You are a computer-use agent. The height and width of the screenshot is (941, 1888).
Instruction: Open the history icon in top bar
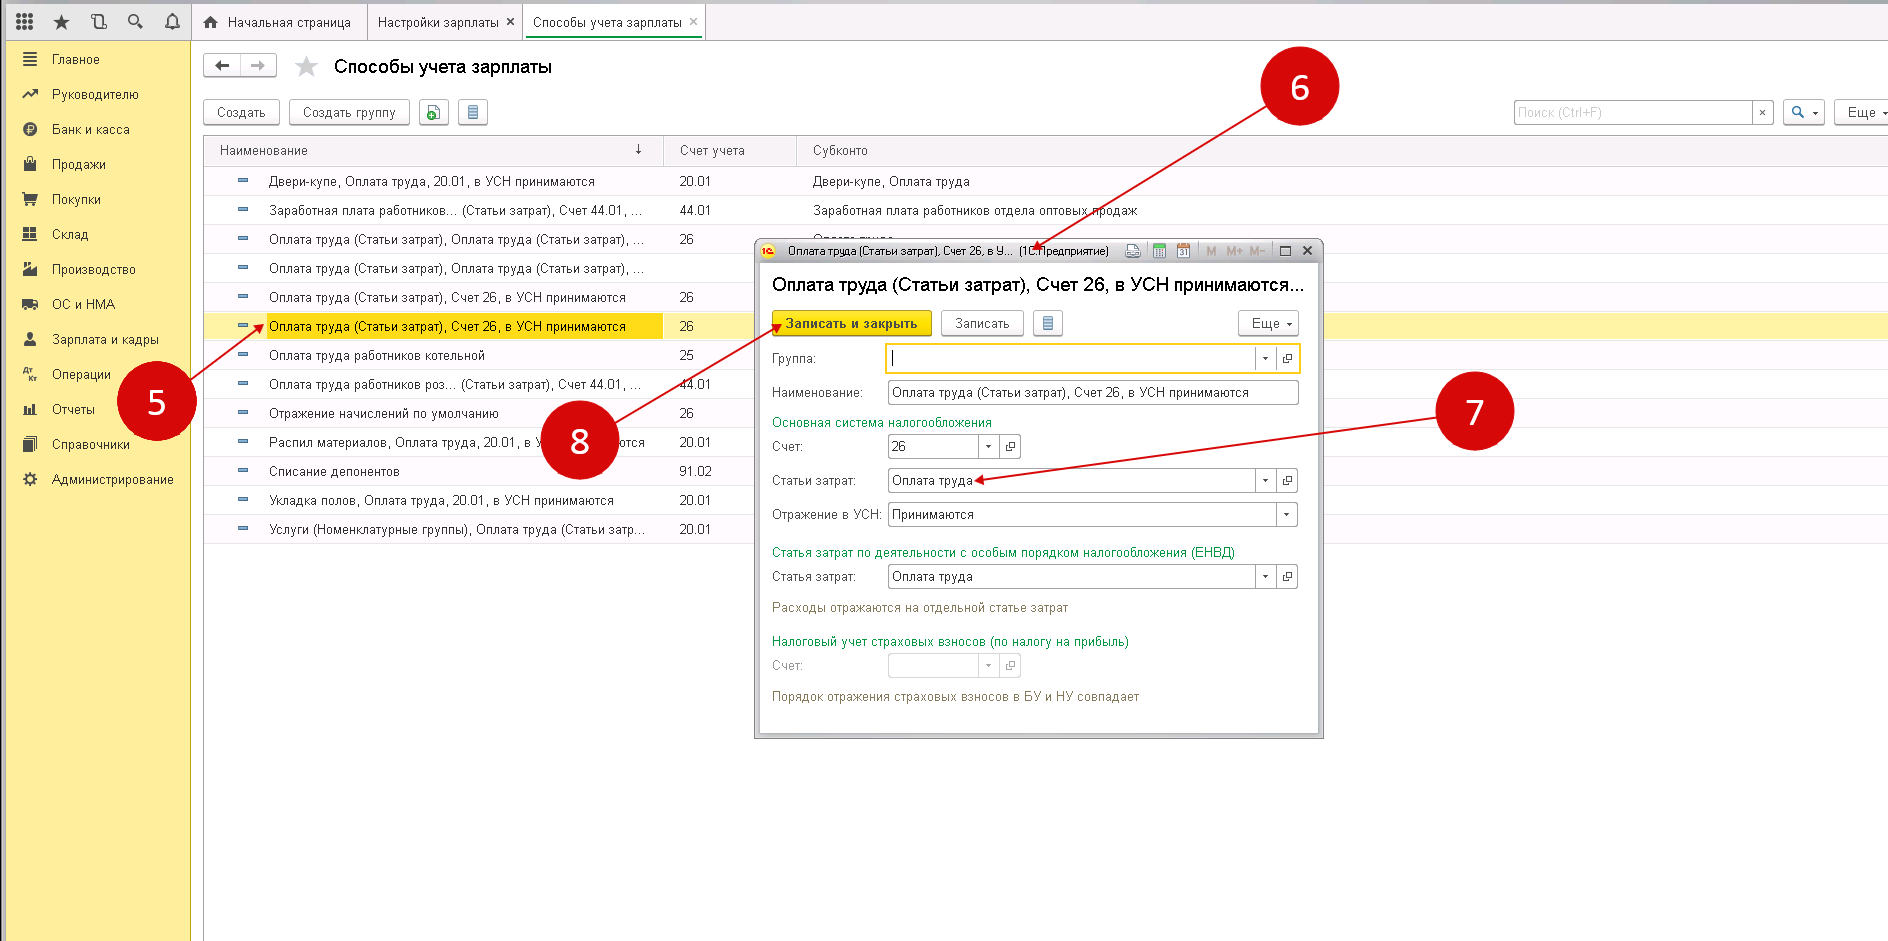tap(98, 21)
